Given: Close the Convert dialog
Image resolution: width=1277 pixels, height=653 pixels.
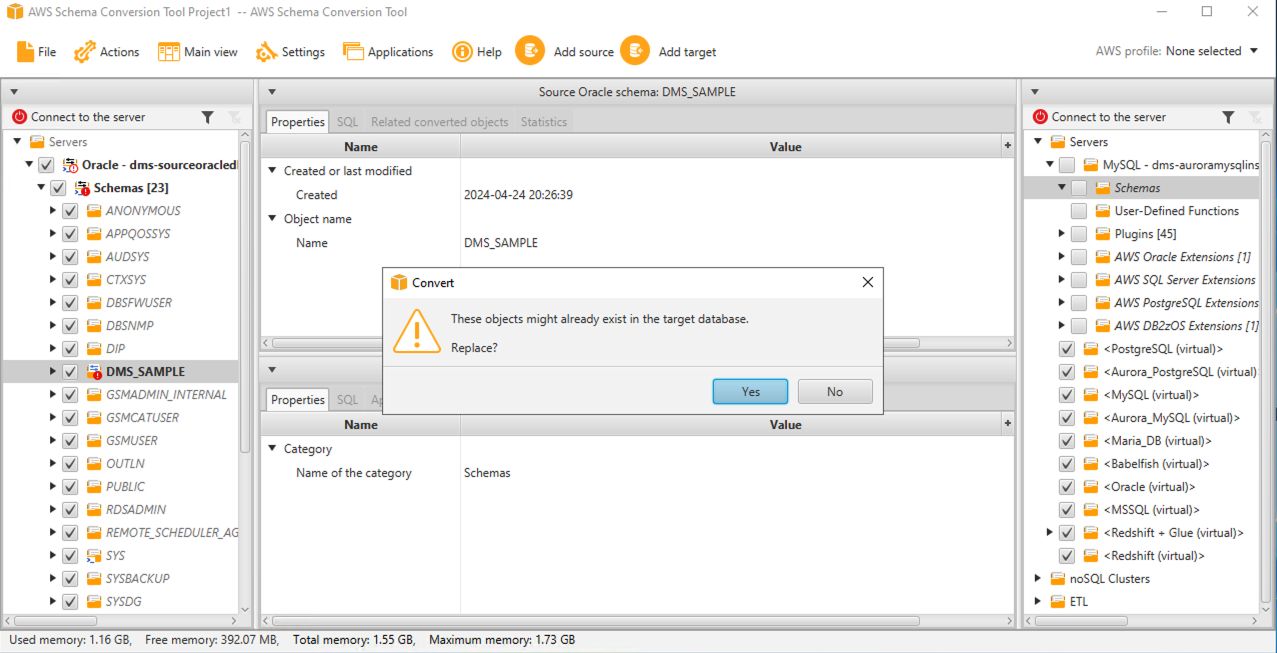Looking at the screenshot, I should pos(867,283).
